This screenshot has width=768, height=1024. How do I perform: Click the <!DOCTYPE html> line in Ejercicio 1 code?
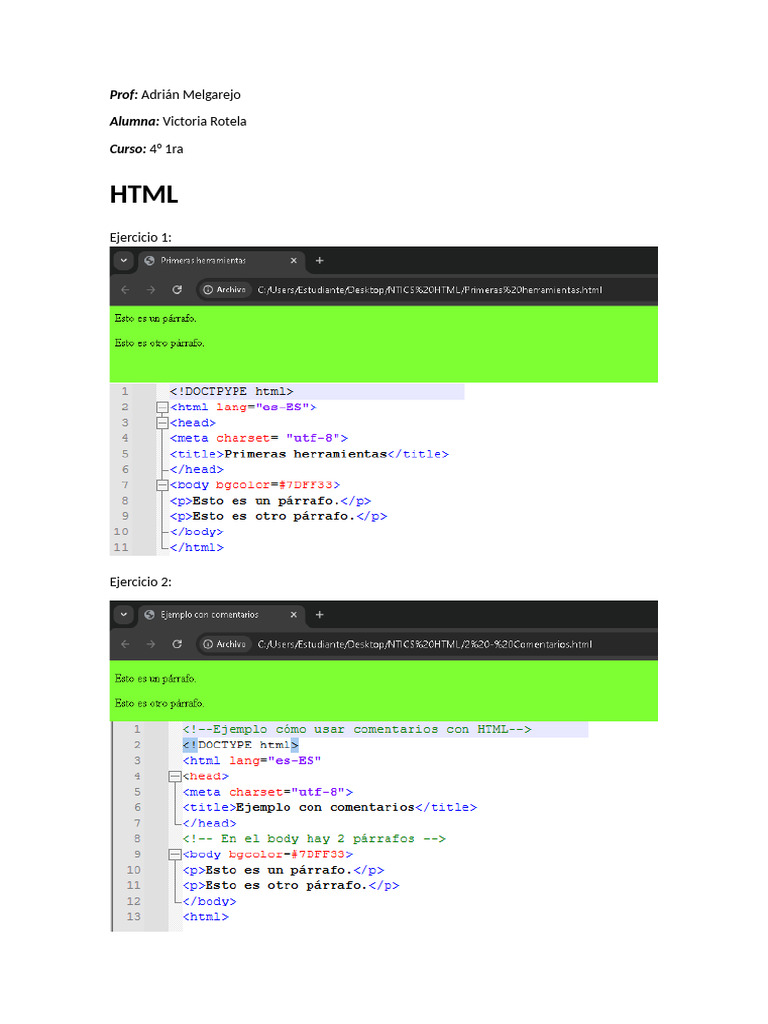pos(231,391)
